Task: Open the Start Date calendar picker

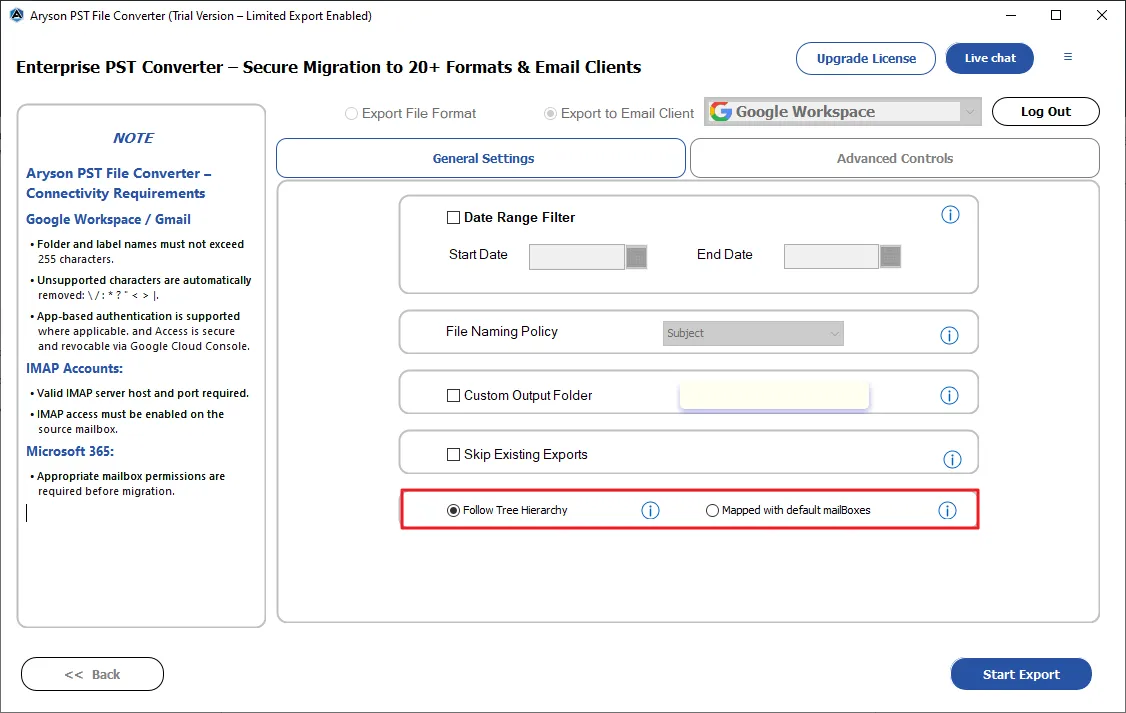Action: [x=636, y=257]
